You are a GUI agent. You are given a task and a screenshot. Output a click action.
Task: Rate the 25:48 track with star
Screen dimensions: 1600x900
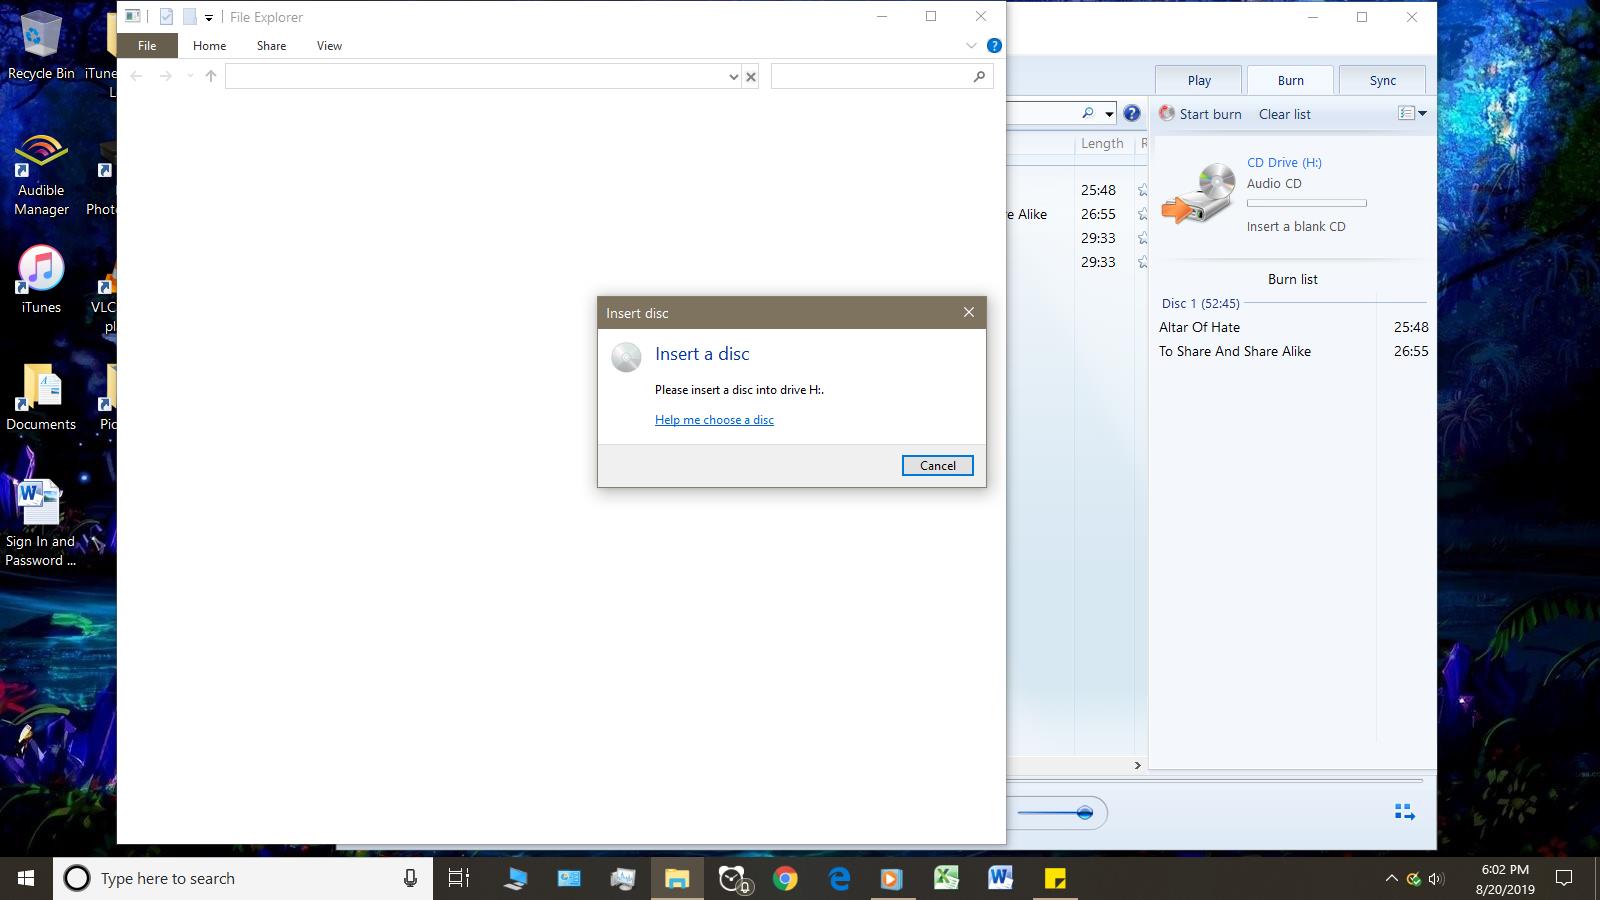pos(1142,190)
